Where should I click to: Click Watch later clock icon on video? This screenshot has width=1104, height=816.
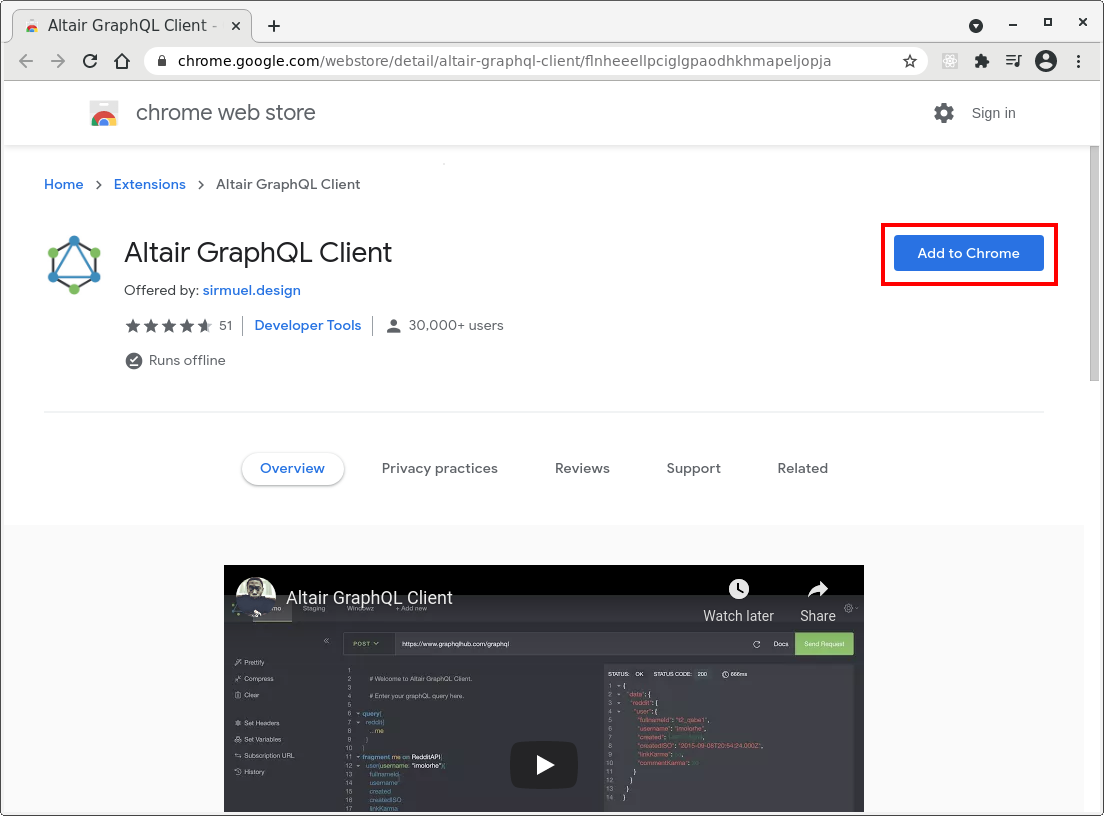pyautogui.click(x=738, y=589)
